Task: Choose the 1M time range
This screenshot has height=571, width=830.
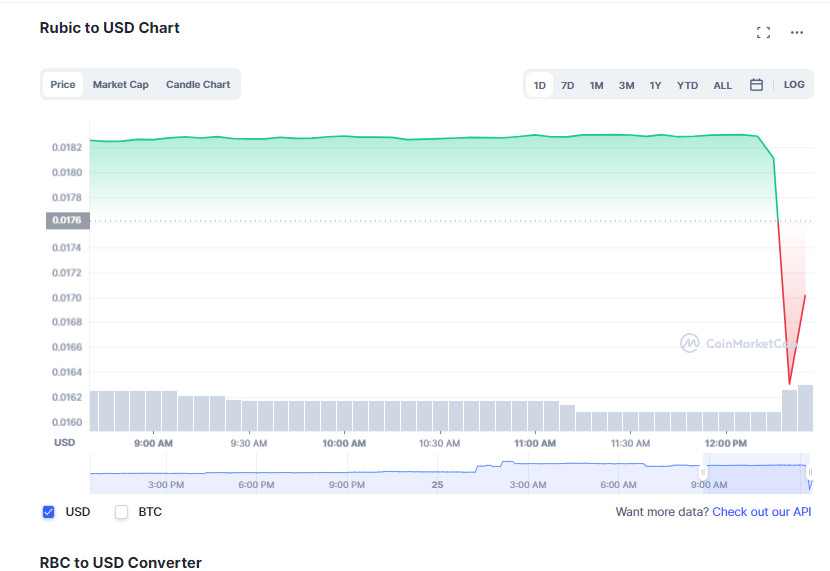Action: [x=596, y=85]
